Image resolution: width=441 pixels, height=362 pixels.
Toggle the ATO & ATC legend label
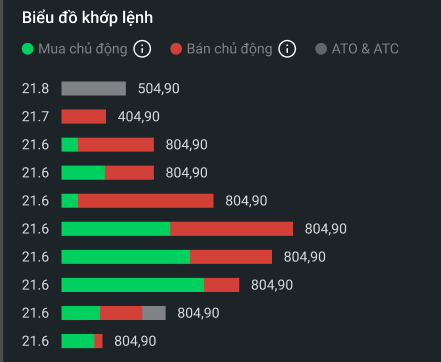click(x=365, y=49)
